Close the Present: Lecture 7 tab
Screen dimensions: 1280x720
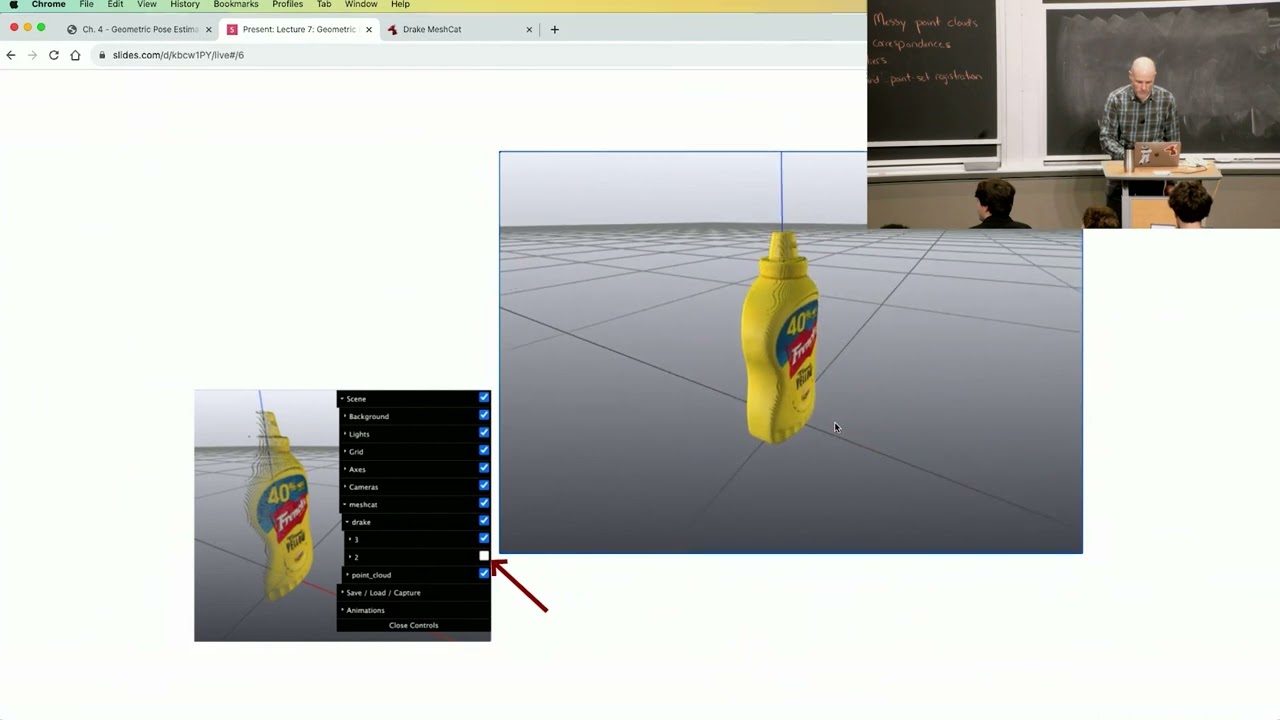pos(369,29)
